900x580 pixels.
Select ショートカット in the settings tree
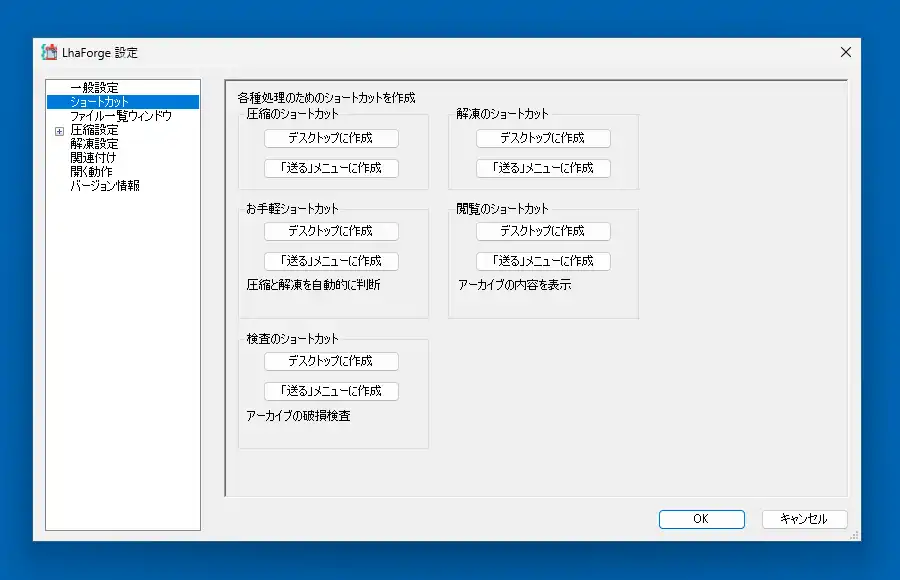99,102
